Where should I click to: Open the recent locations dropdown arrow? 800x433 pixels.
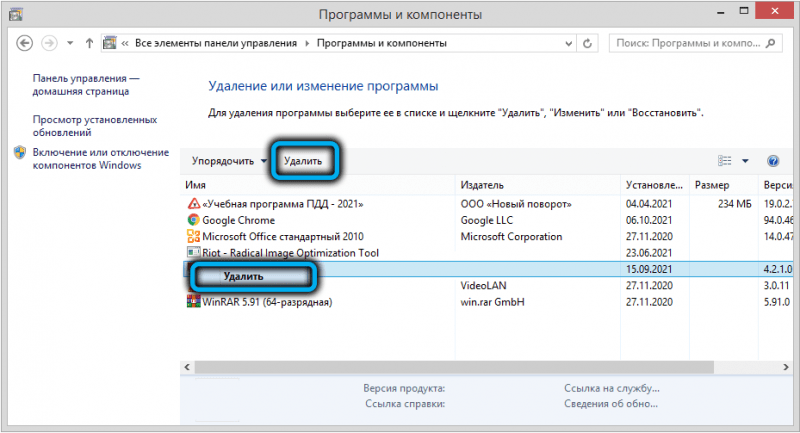coord(70,43)
